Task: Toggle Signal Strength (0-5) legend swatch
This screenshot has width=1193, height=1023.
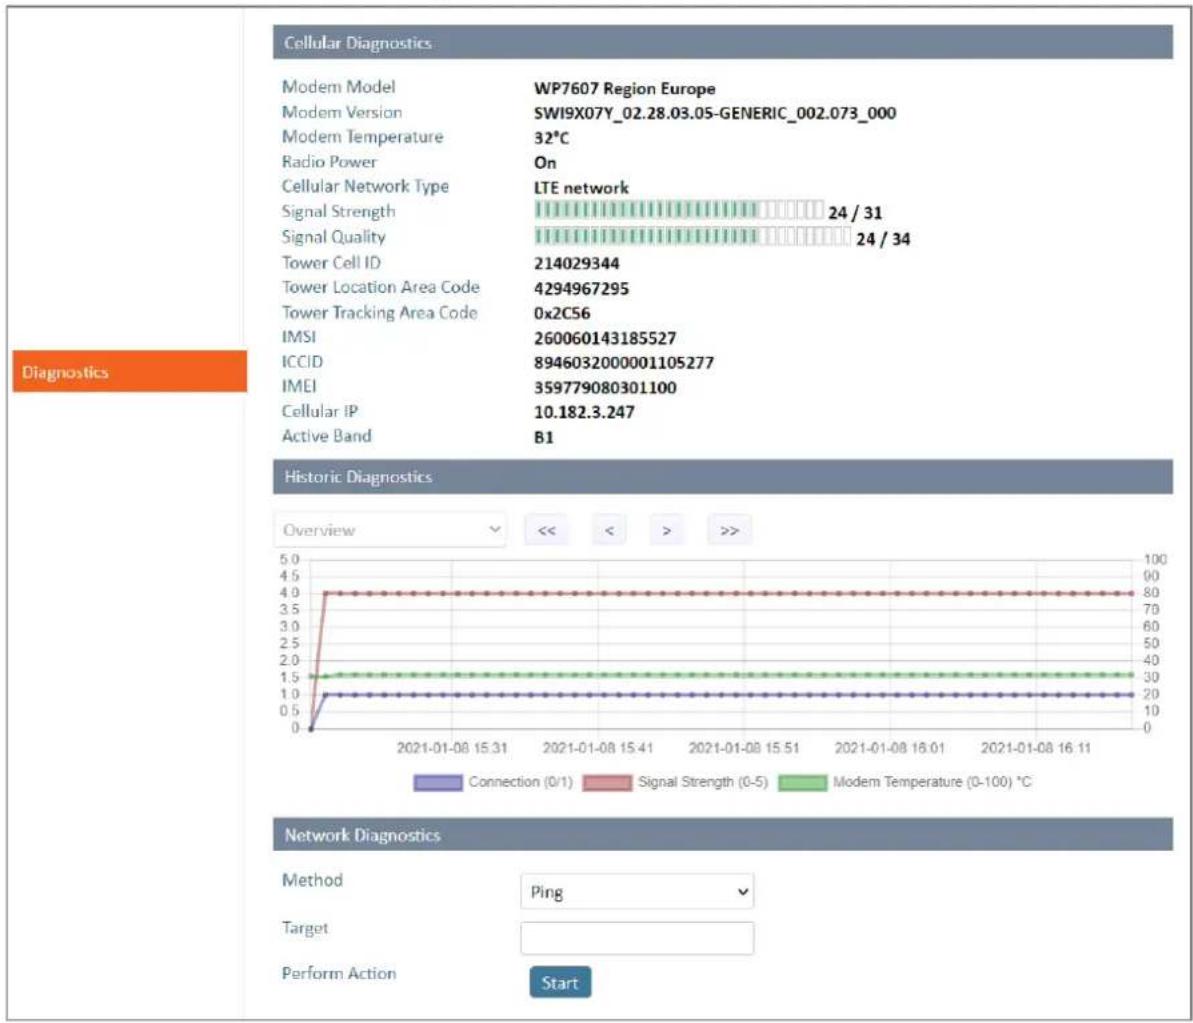Action: pos(607,783)
